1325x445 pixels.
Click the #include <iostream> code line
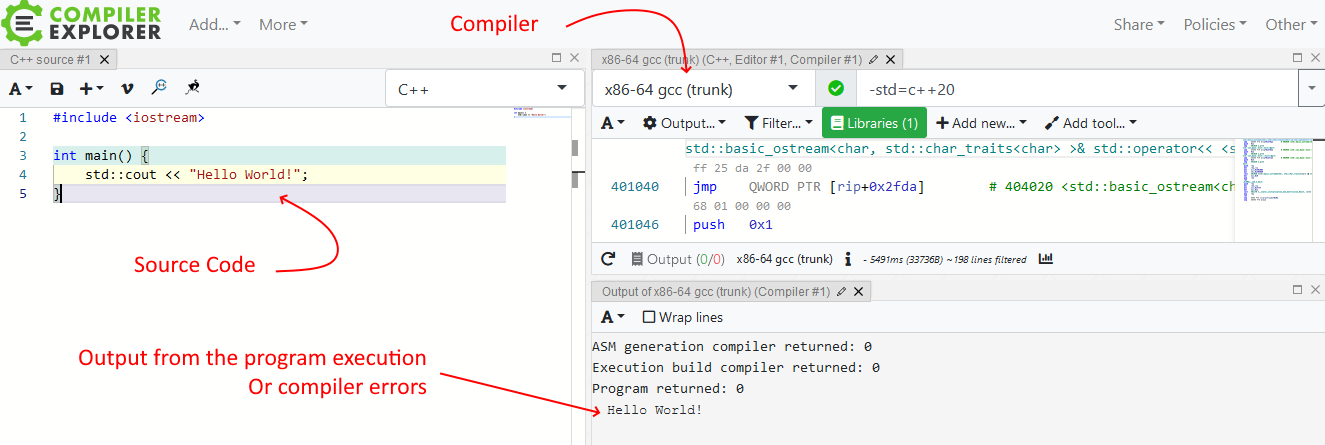coord(129,118)
